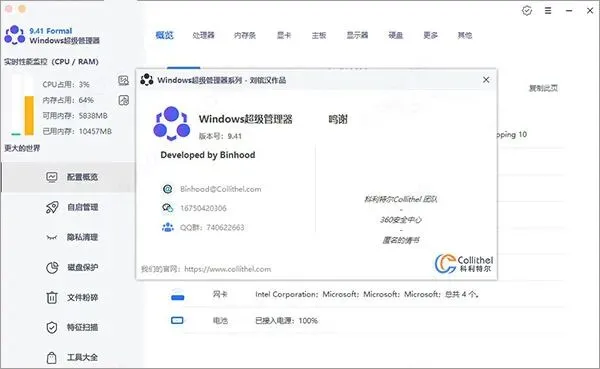Screen dimensions: 600x369
Task: Click the 网卡 label in the overview list
Action: click(x=220, y=294)
